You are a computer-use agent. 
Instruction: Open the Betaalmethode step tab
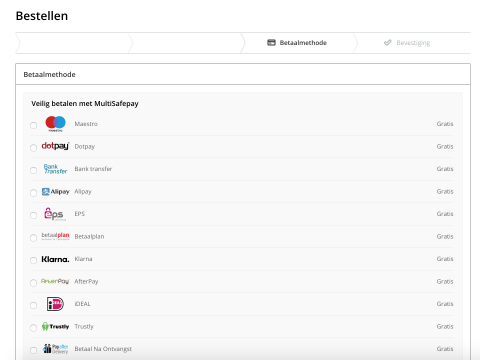point(297,43)
